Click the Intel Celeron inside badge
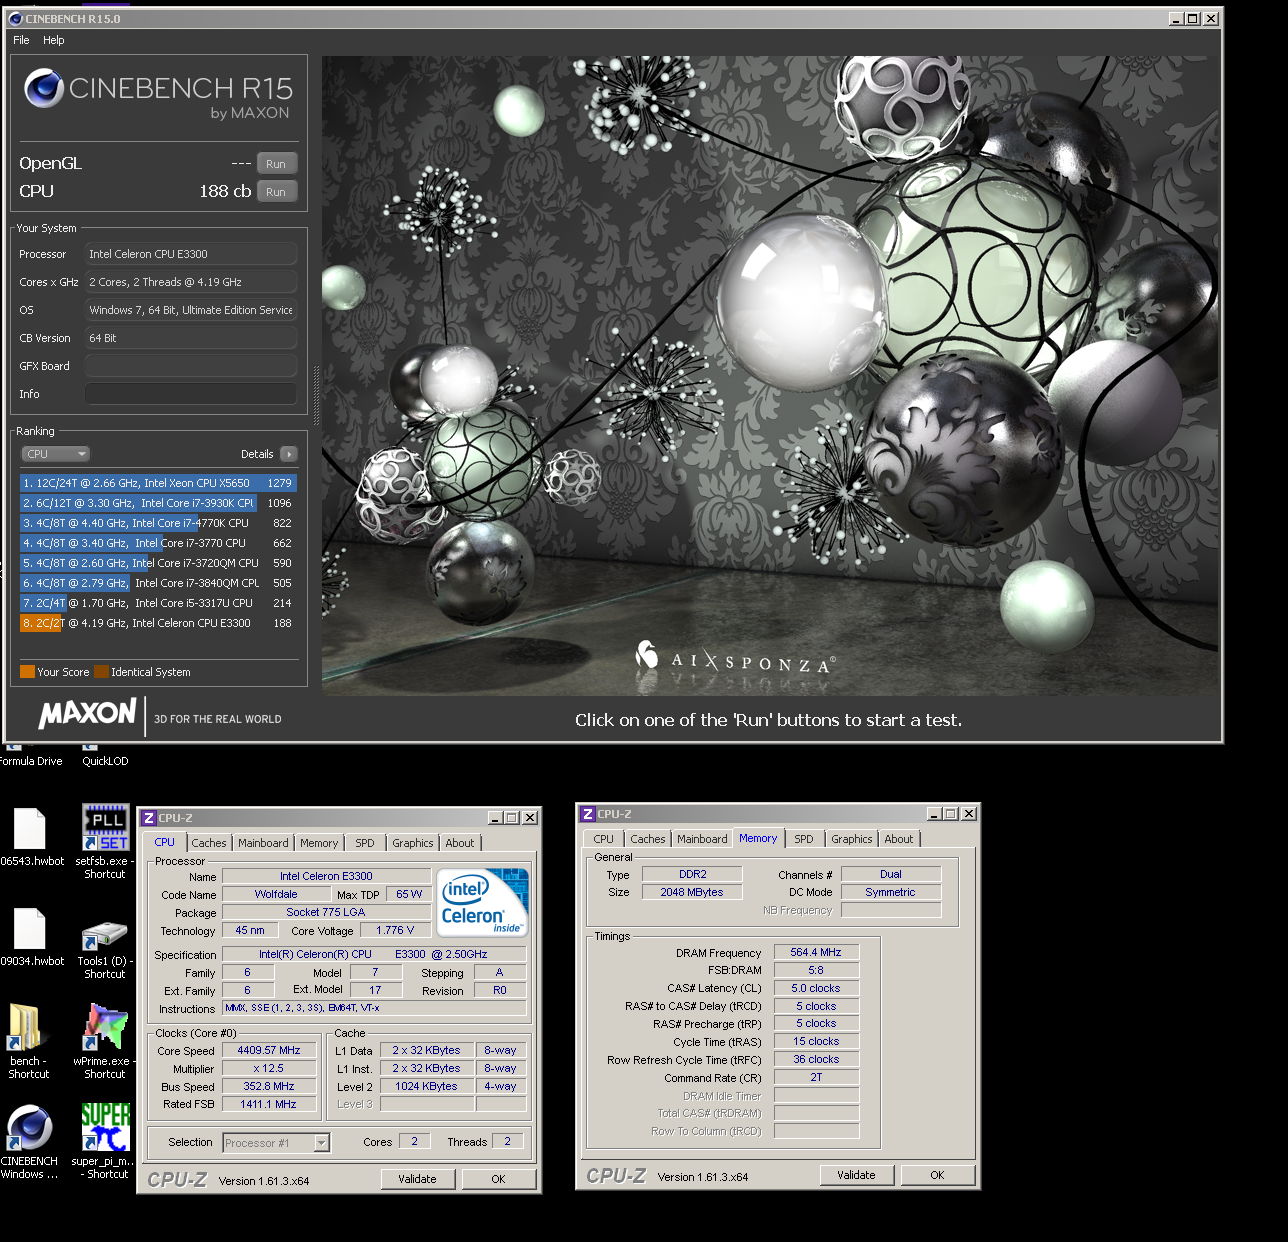 (484, 901)
